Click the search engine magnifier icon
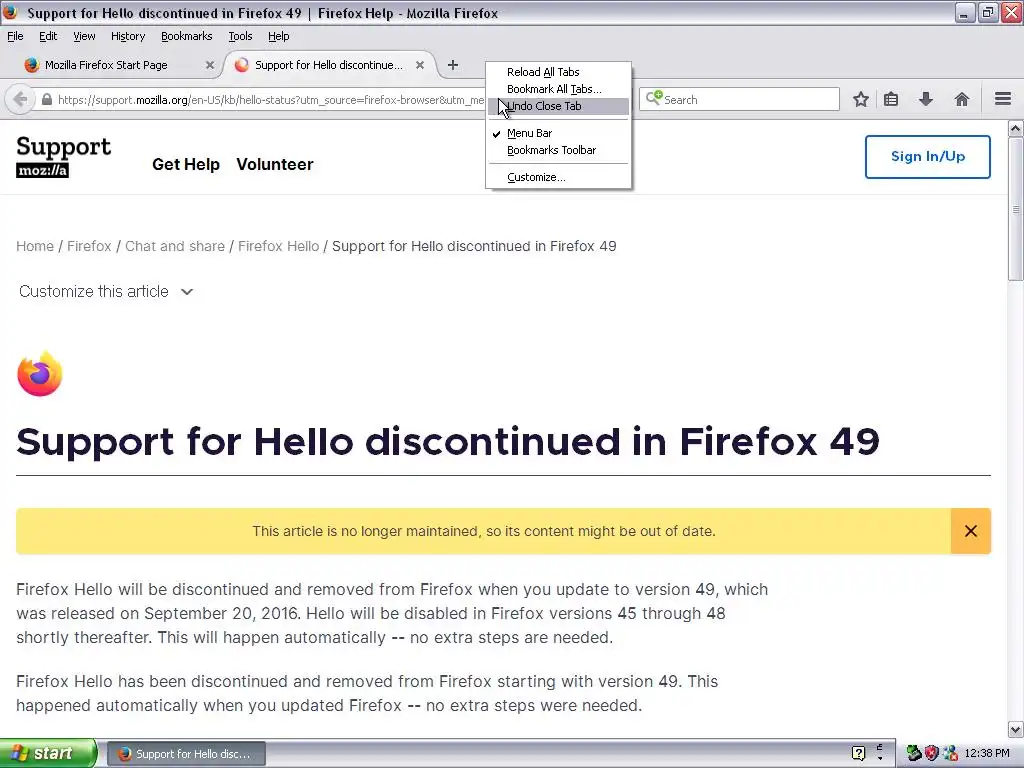1024x768 pixels. tap(654, 99)
